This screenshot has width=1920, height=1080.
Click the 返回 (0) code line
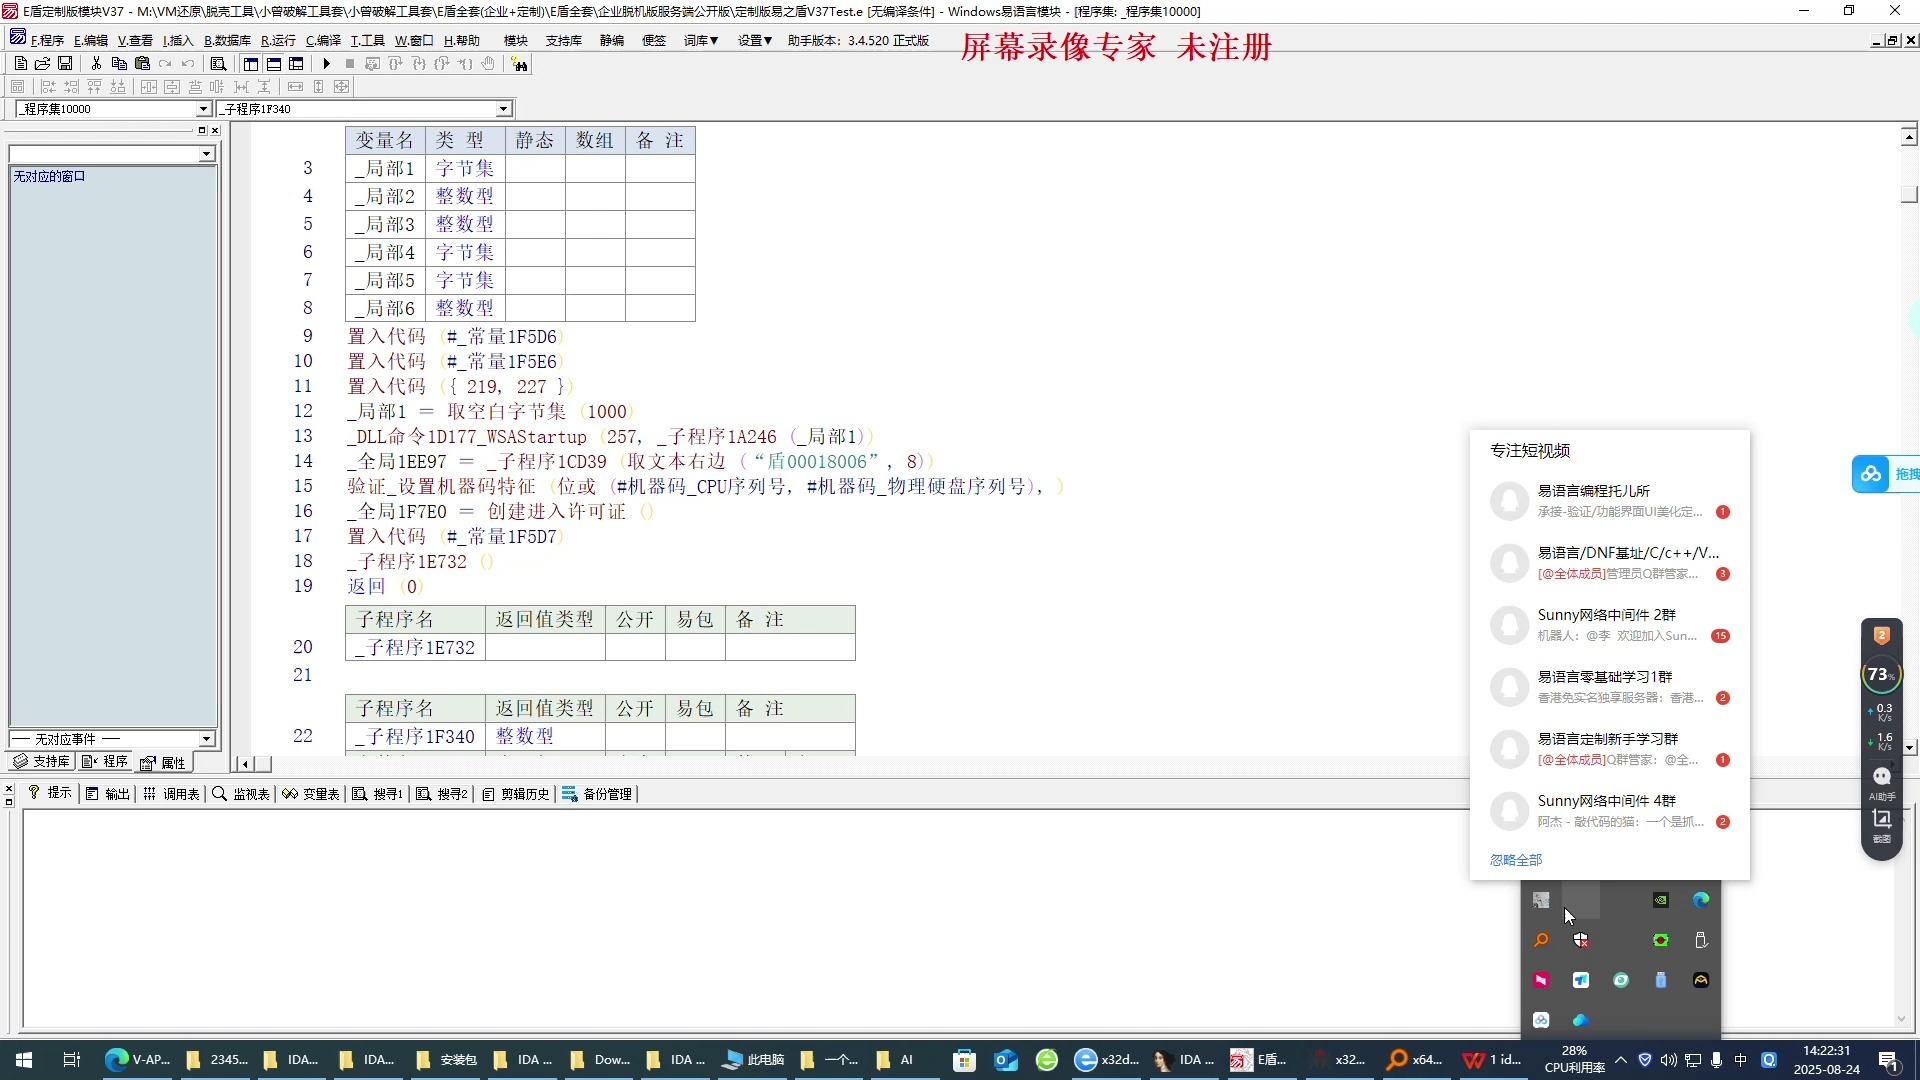click(385, 586)
